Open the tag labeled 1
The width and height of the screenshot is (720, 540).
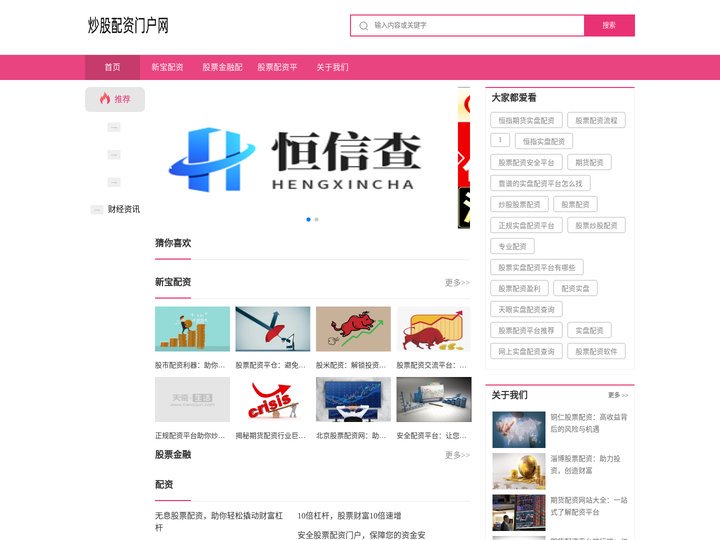pyautogui.click(x=500, y=140)
